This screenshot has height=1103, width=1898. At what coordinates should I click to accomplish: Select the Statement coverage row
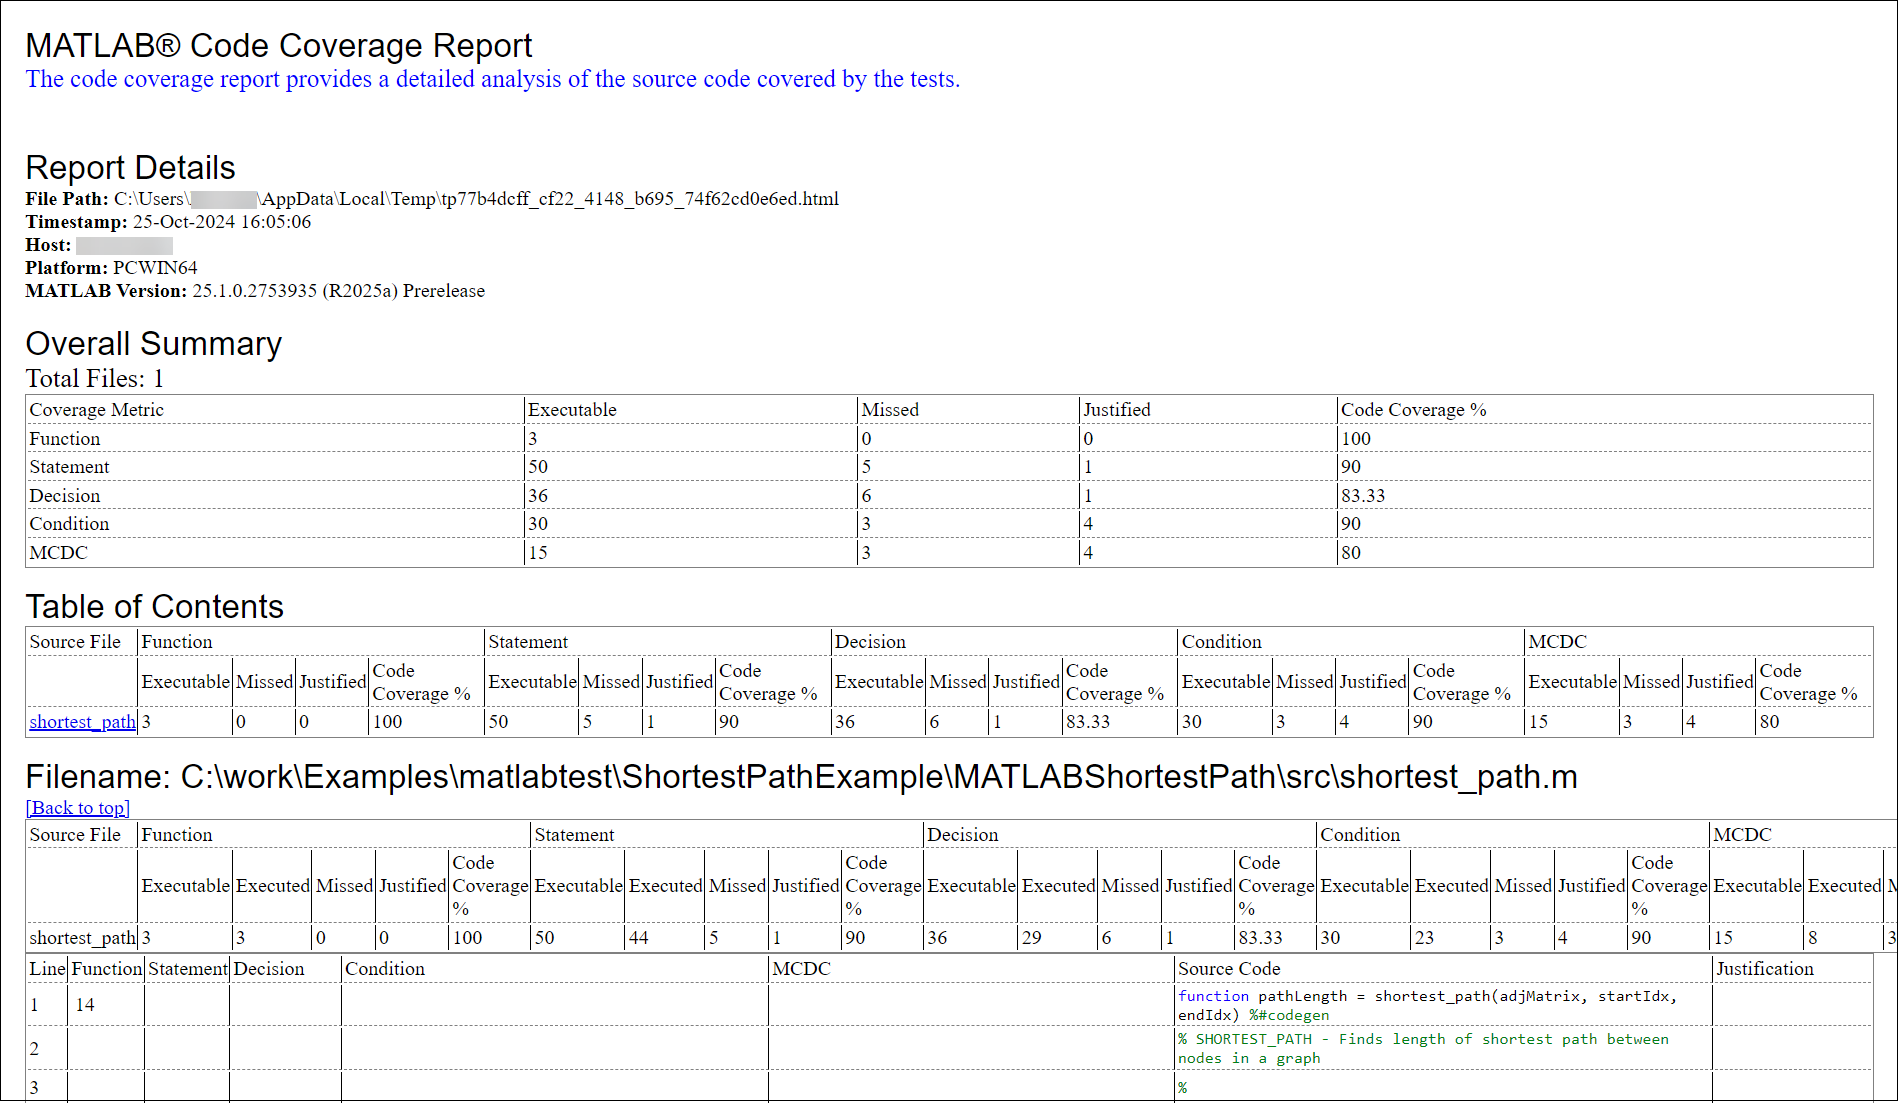pyautogui.click(x=69, y=466)
